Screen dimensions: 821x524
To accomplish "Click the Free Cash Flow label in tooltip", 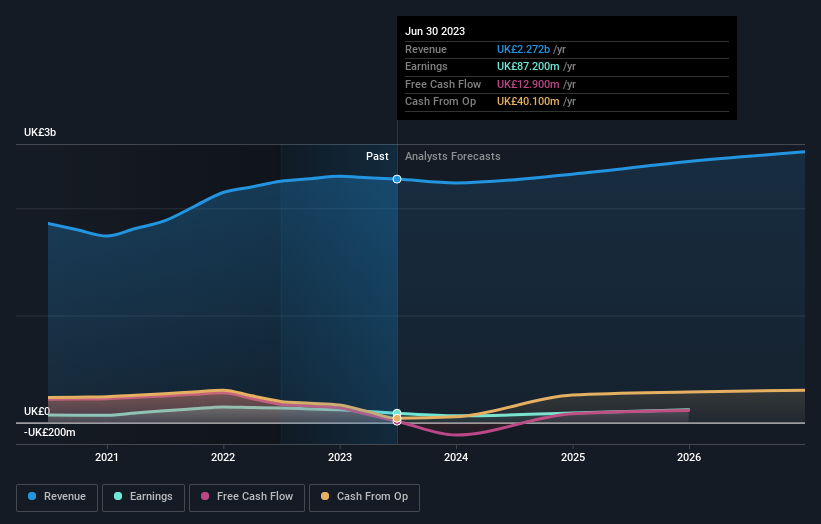I will tap(443, 84).
